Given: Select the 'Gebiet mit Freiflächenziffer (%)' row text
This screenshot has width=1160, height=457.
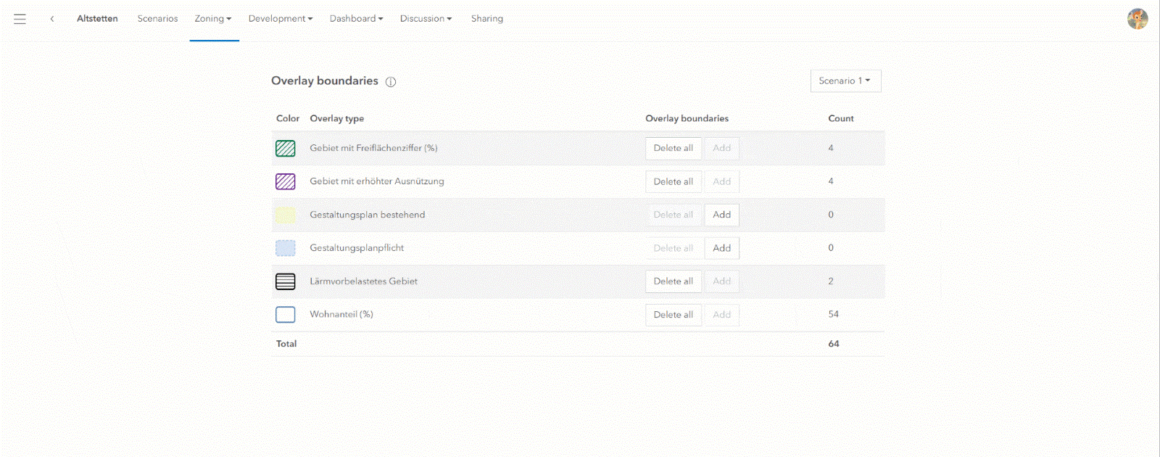Looking at the screenshot, I should point(374,148).
